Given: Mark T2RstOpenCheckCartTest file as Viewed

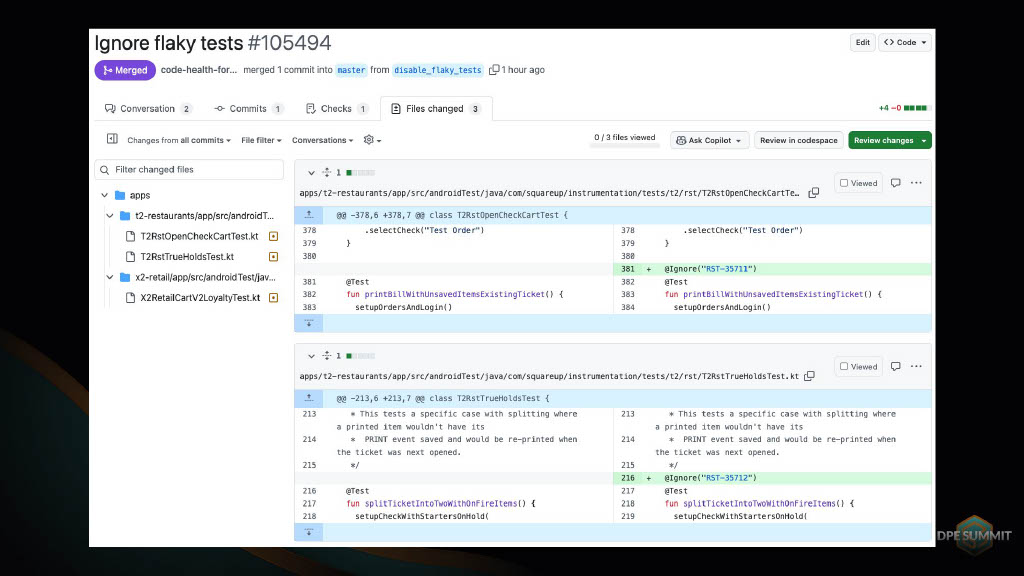Looking at the screenshot, I should click(x=858, y=184).
